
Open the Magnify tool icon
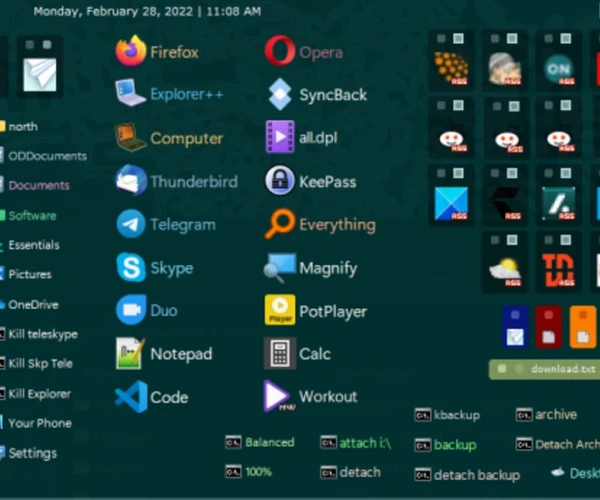click(x=280, y=267)
